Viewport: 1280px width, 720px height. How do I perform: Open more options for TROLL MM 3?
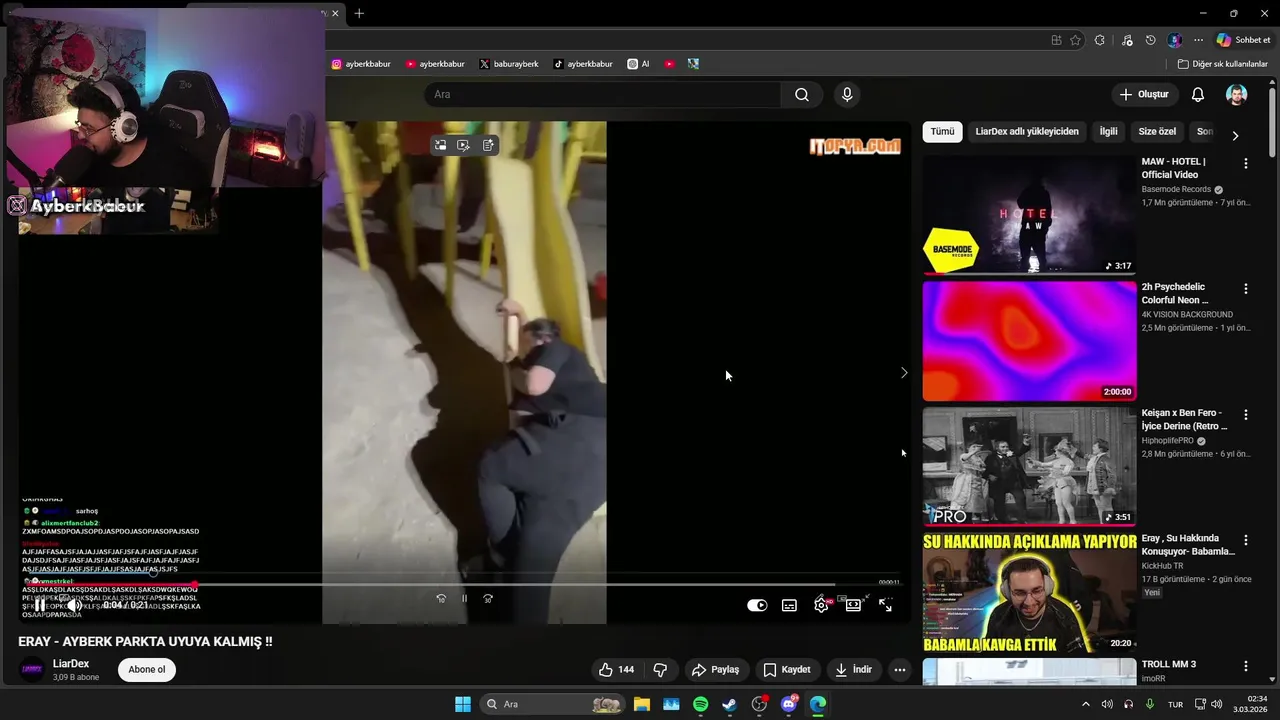click(1245, 666)
